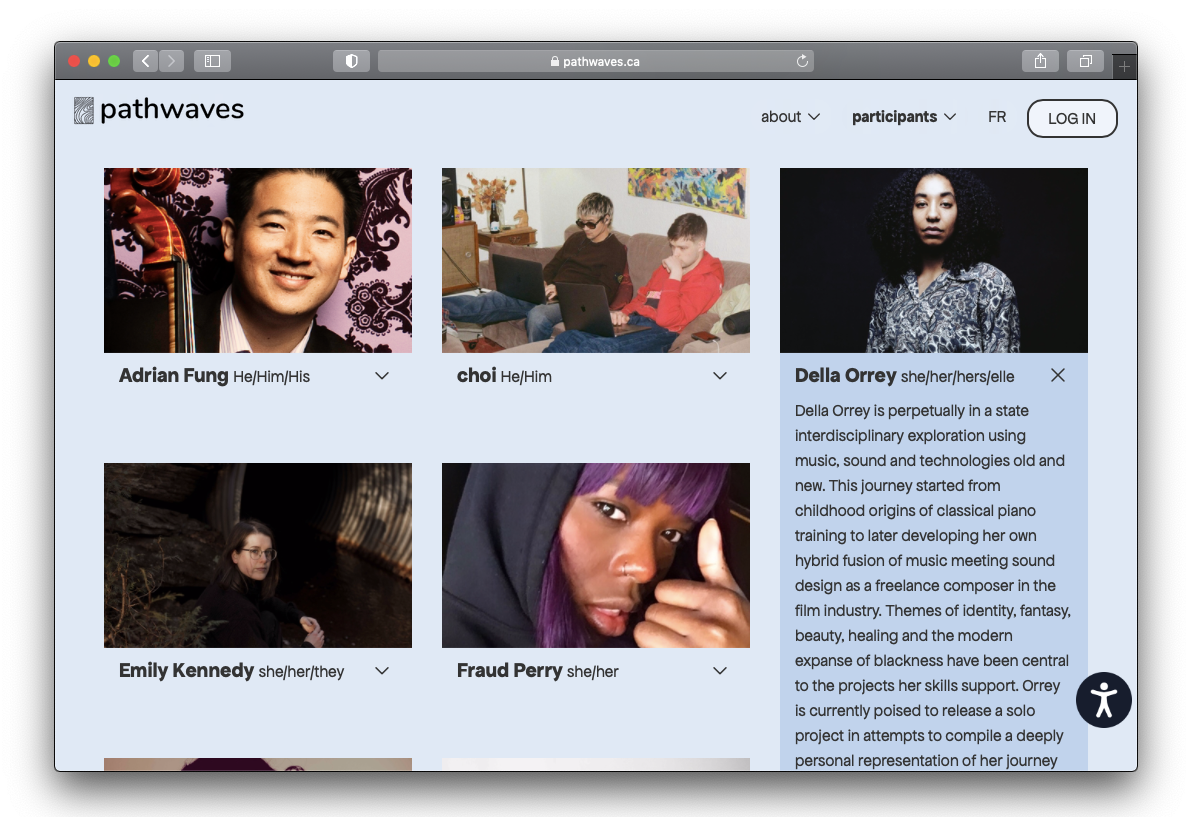
Task: Open the accessibility widget icon
Action: point(1104,700)
